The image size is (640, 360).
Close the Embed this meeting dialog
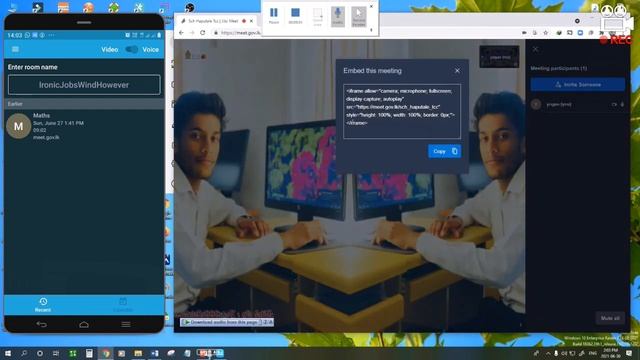click(457, 71)
